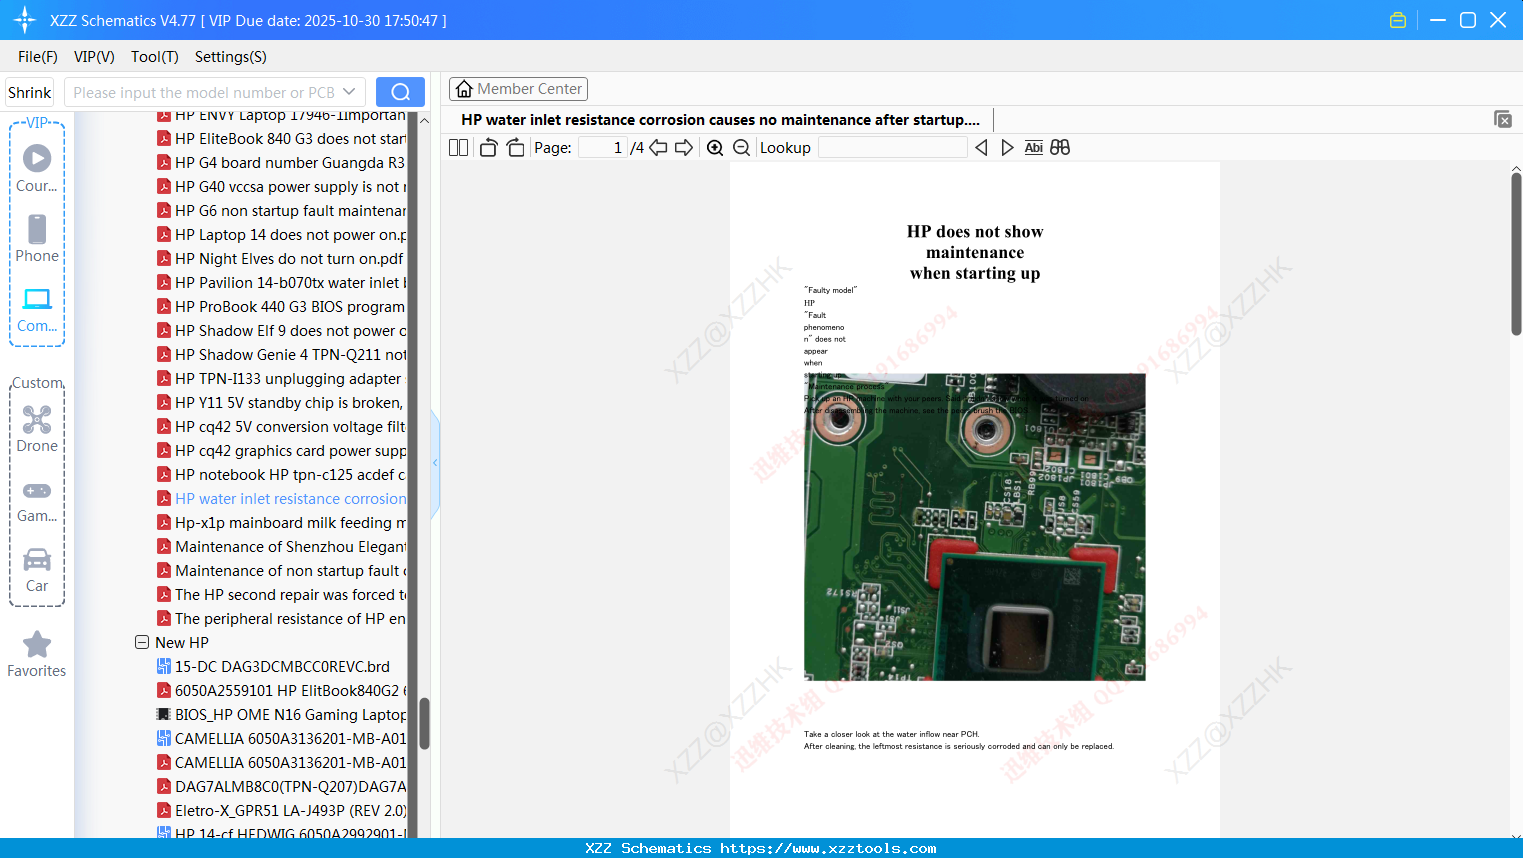Screen dimensions: 1523x858
Task: Open Eletro-X_GPR51 LA-J493P file
Action: pyautogui.click(x=281, y=811)
